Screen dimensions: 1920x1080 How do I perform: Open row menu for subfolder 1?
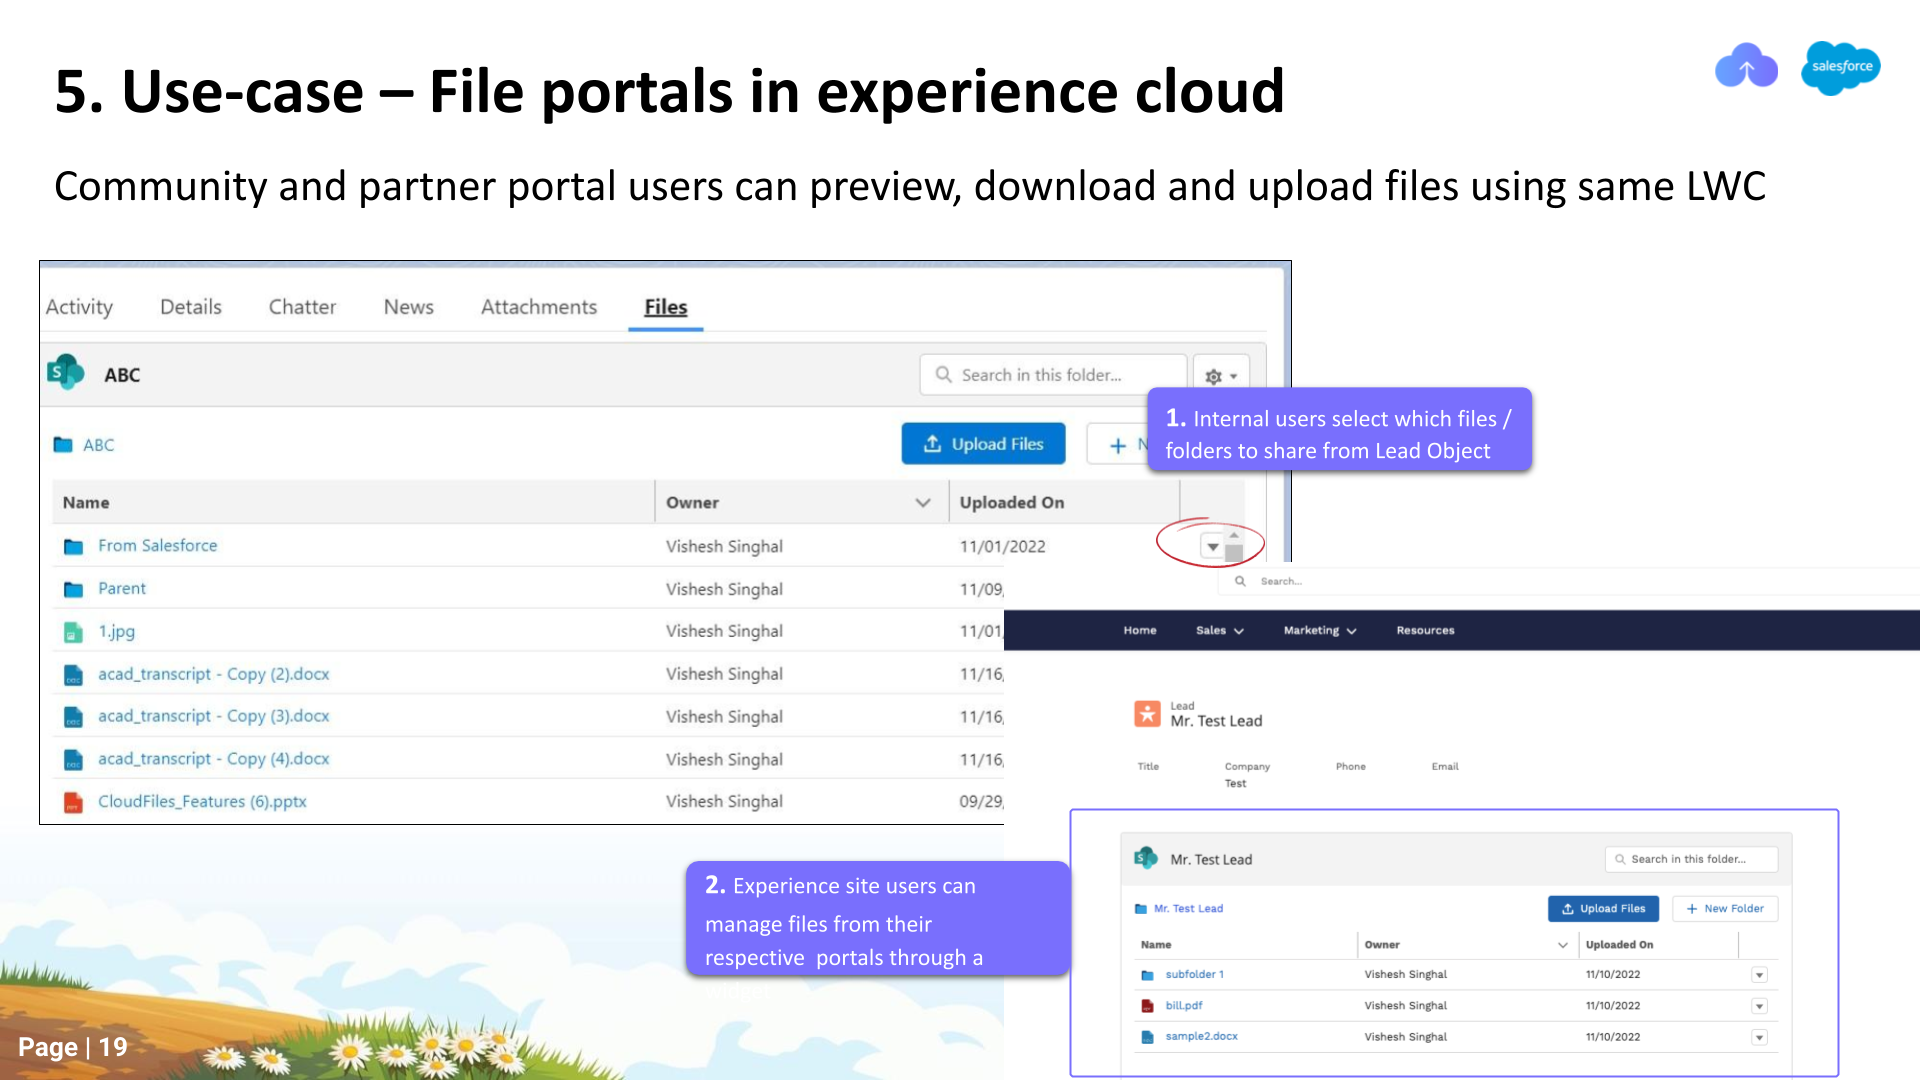point(1759,975)
